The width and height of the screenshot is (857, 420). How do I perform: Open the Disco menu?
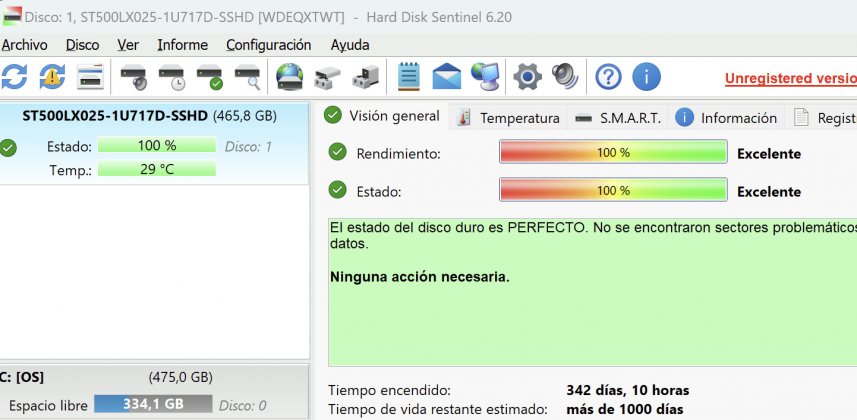click(83, 45)
